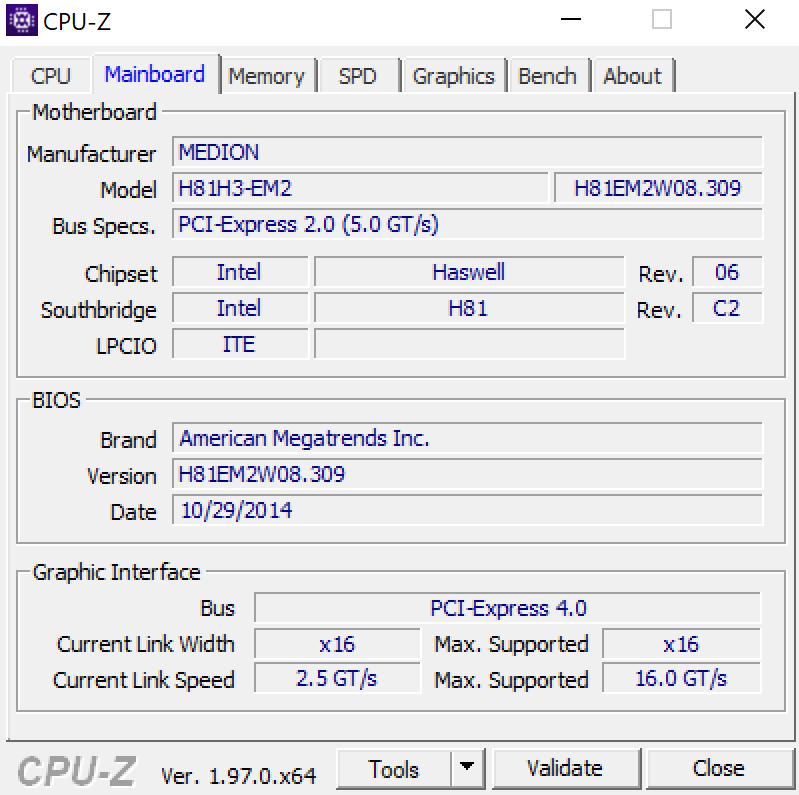Screen dimensions: 799x795
Task: Click the H81EM2W08.309 field beside Model
Action: coord(658,188)
